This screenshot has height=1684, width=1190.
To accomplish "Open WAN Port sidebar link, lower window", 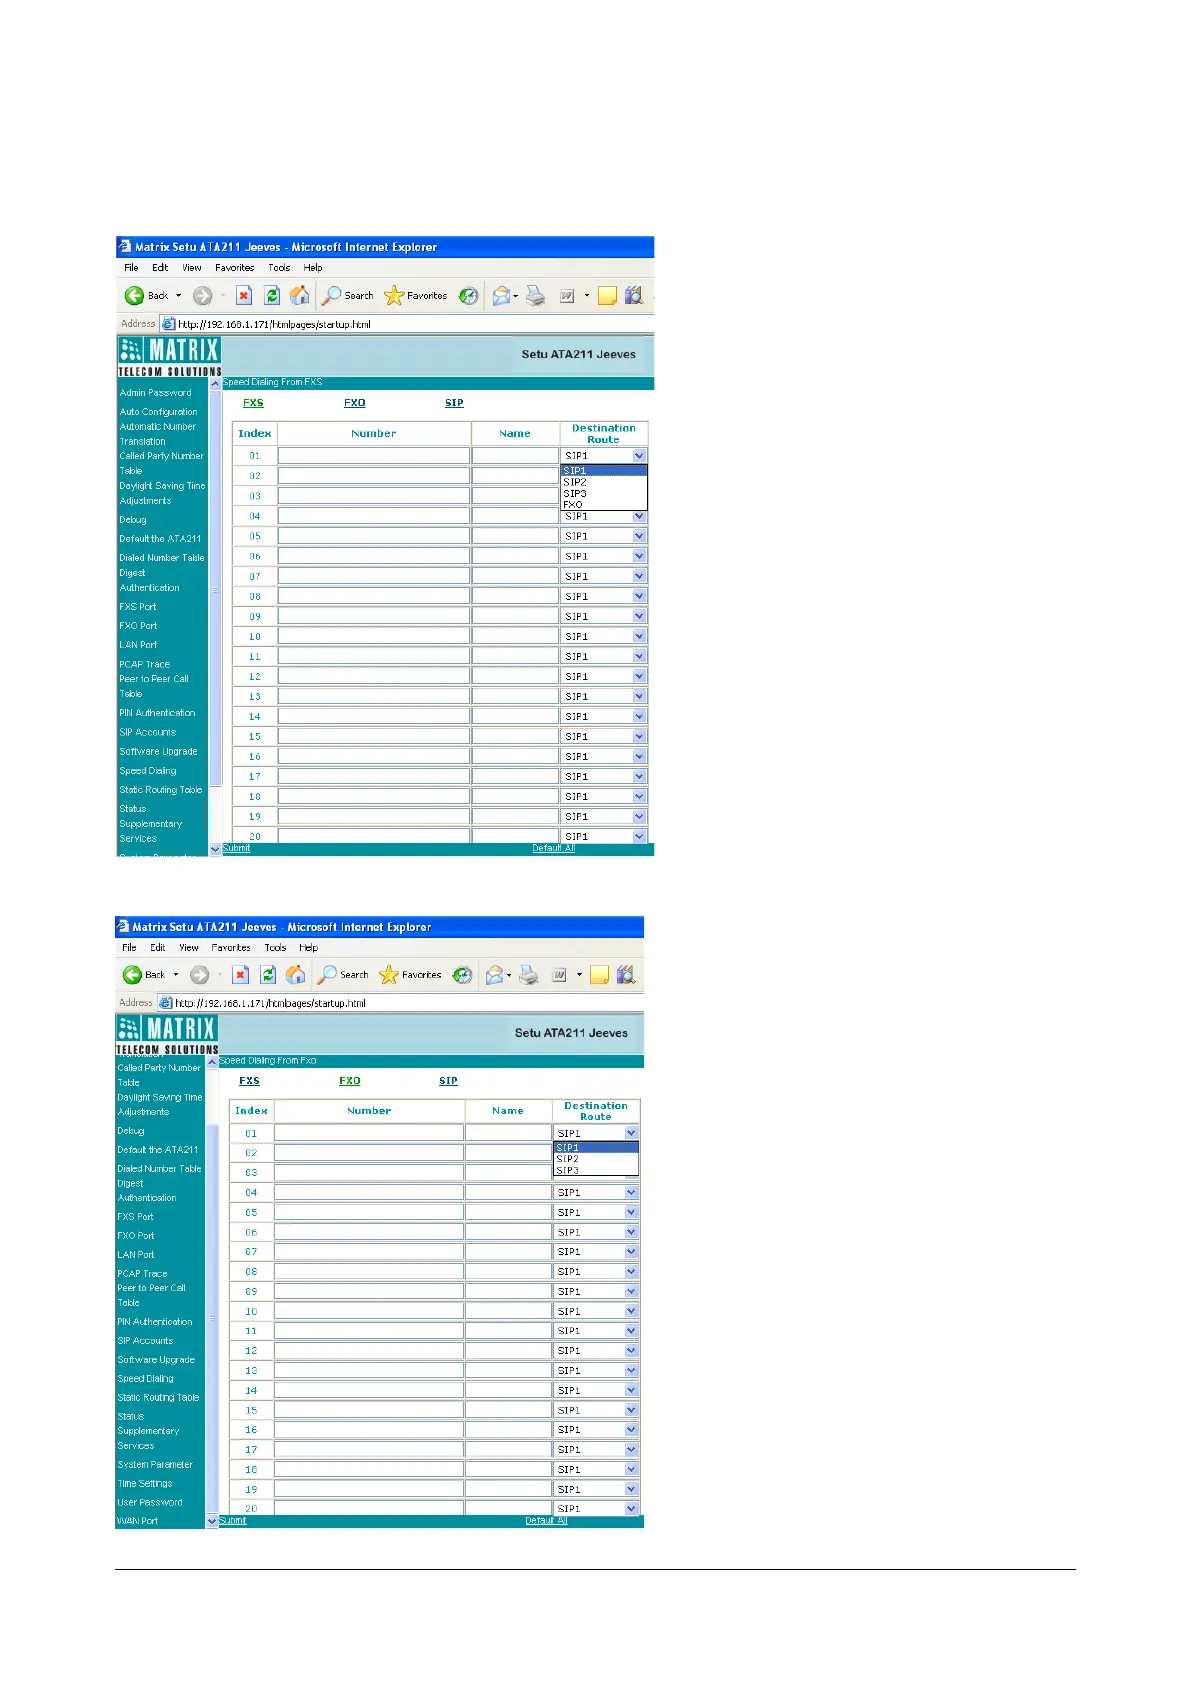I will (x=138, y=1521).
